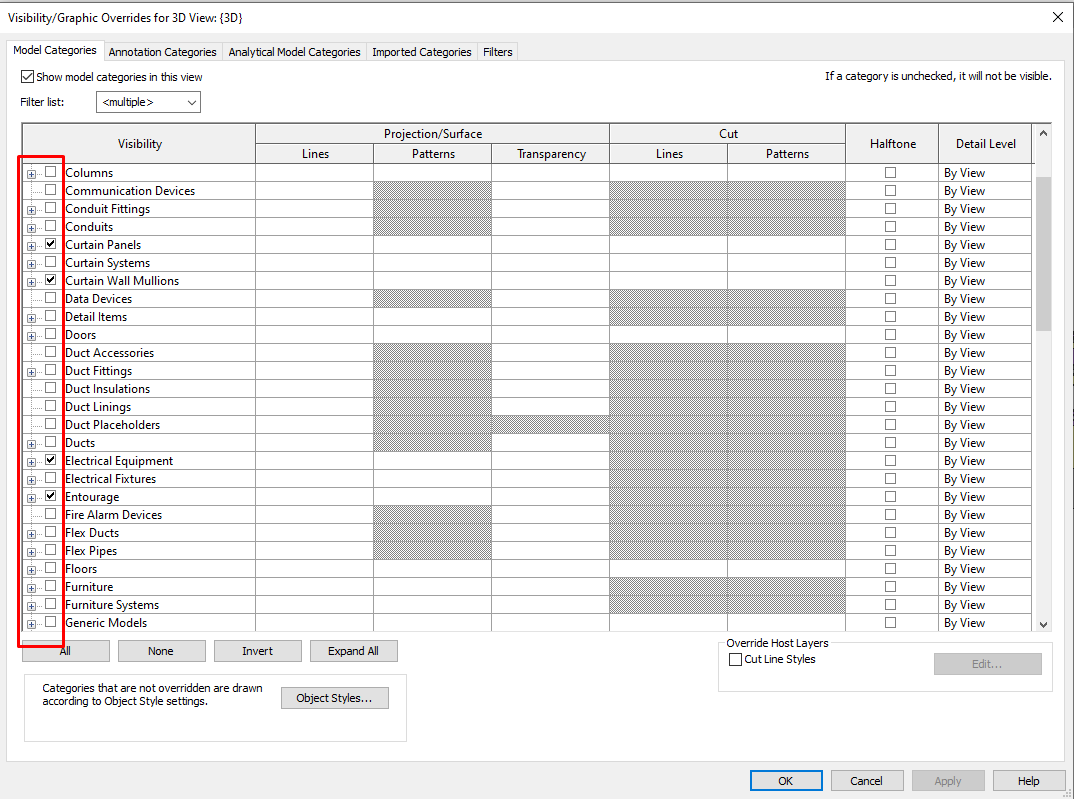Select the Duct Placeholders row label
Viewport: 1074px width, 799px height.
(x=112, y=424)
